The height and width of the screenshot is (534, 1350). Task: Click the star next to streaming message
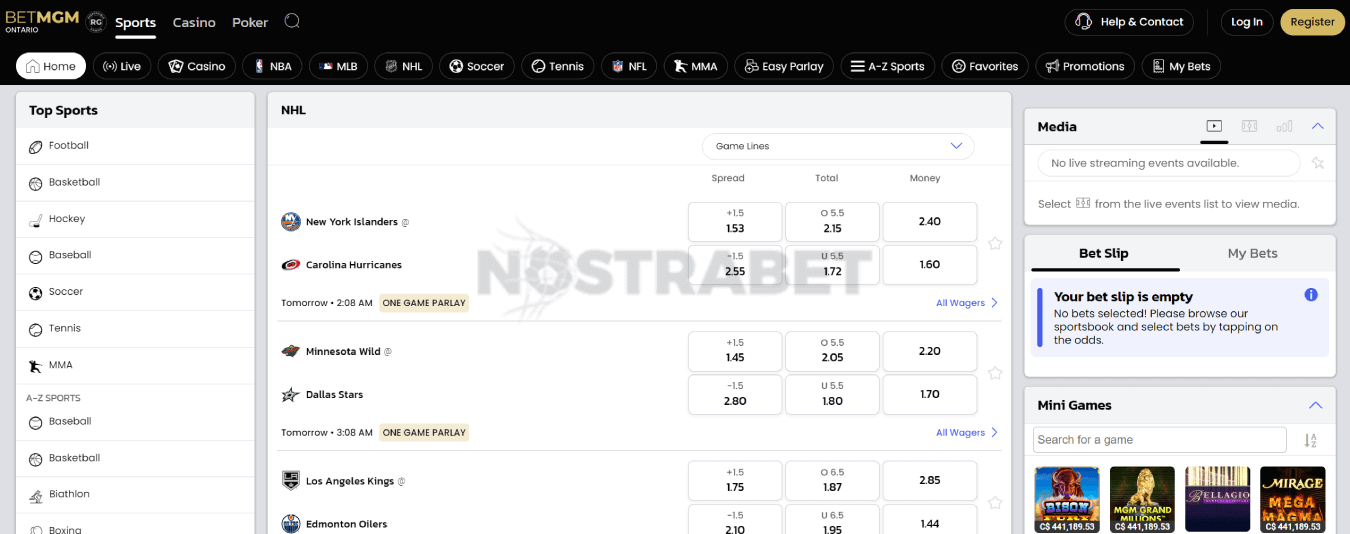coord(1318,163)
